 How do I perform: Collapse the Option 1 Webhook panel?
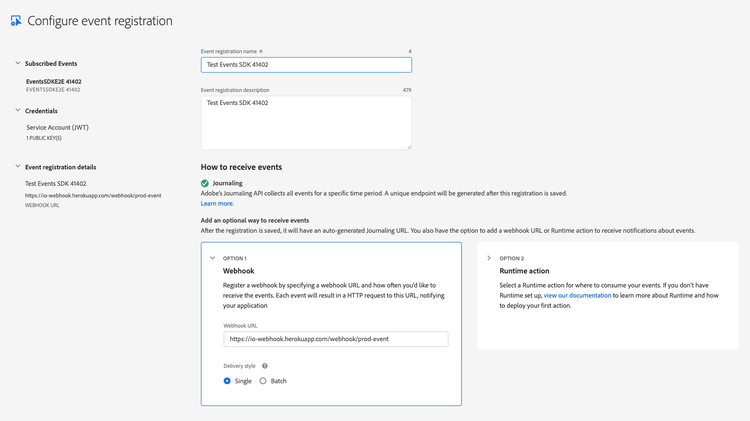click(x=212, y=258)
